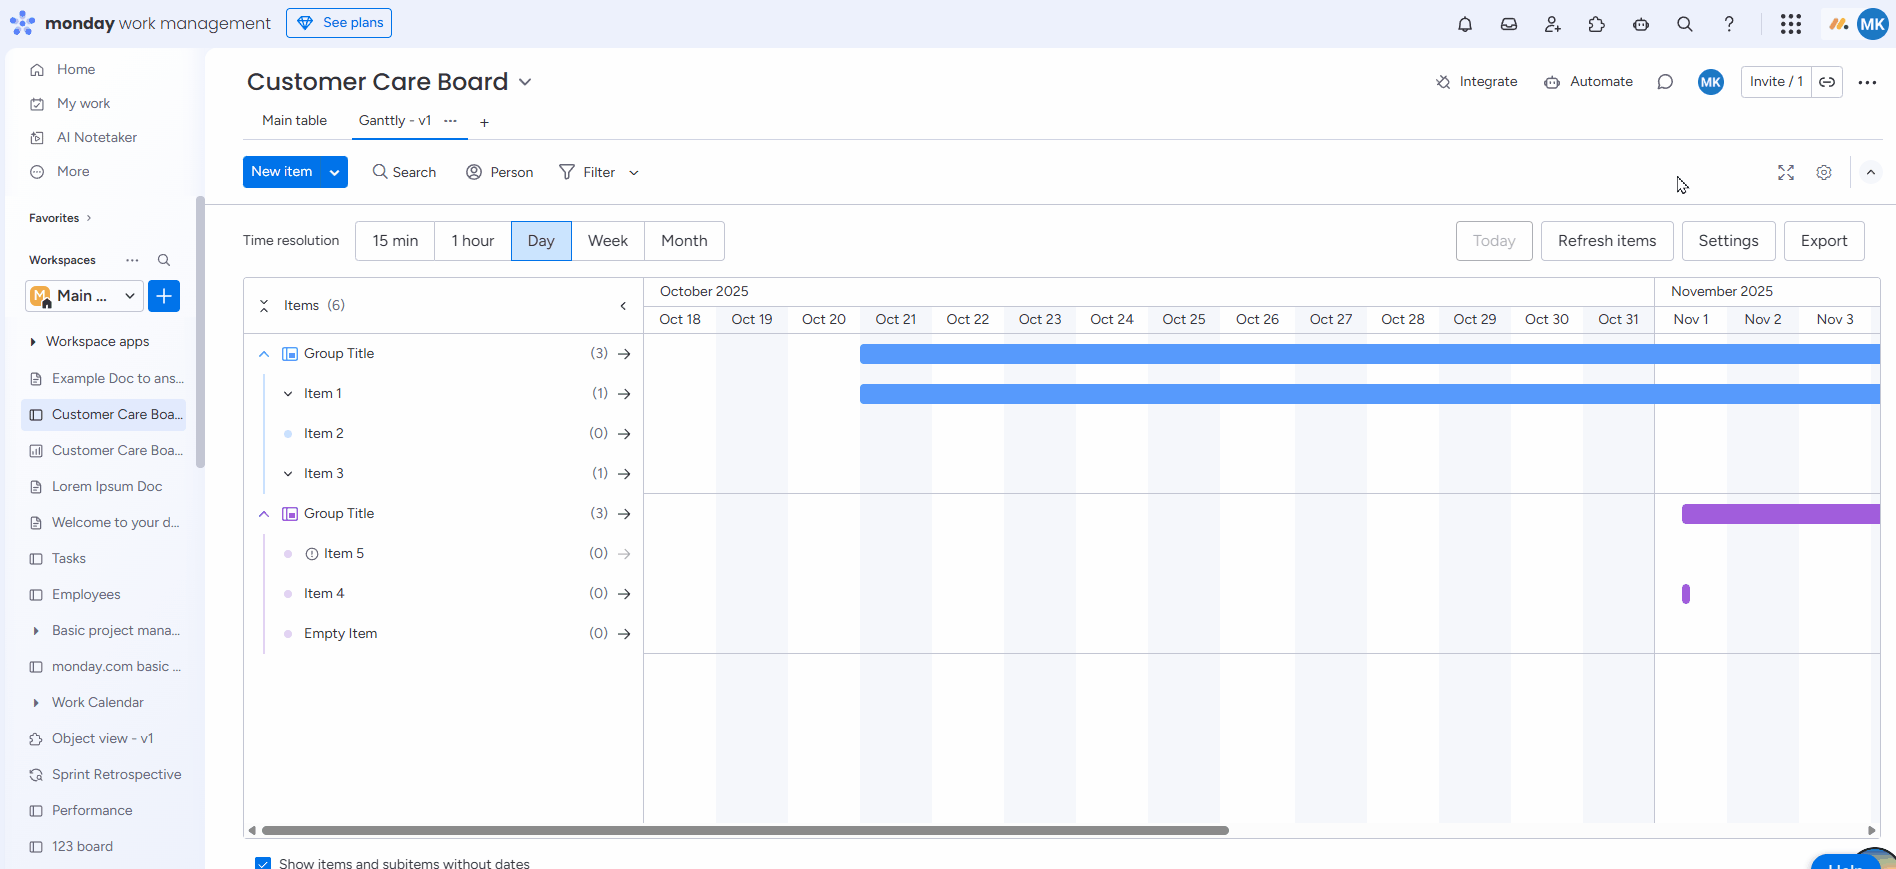The image size is (1896, 869).
Task: Click the blue Item 1 Gantt bar
Action: pyautogui.click(x=1370, y=394)
